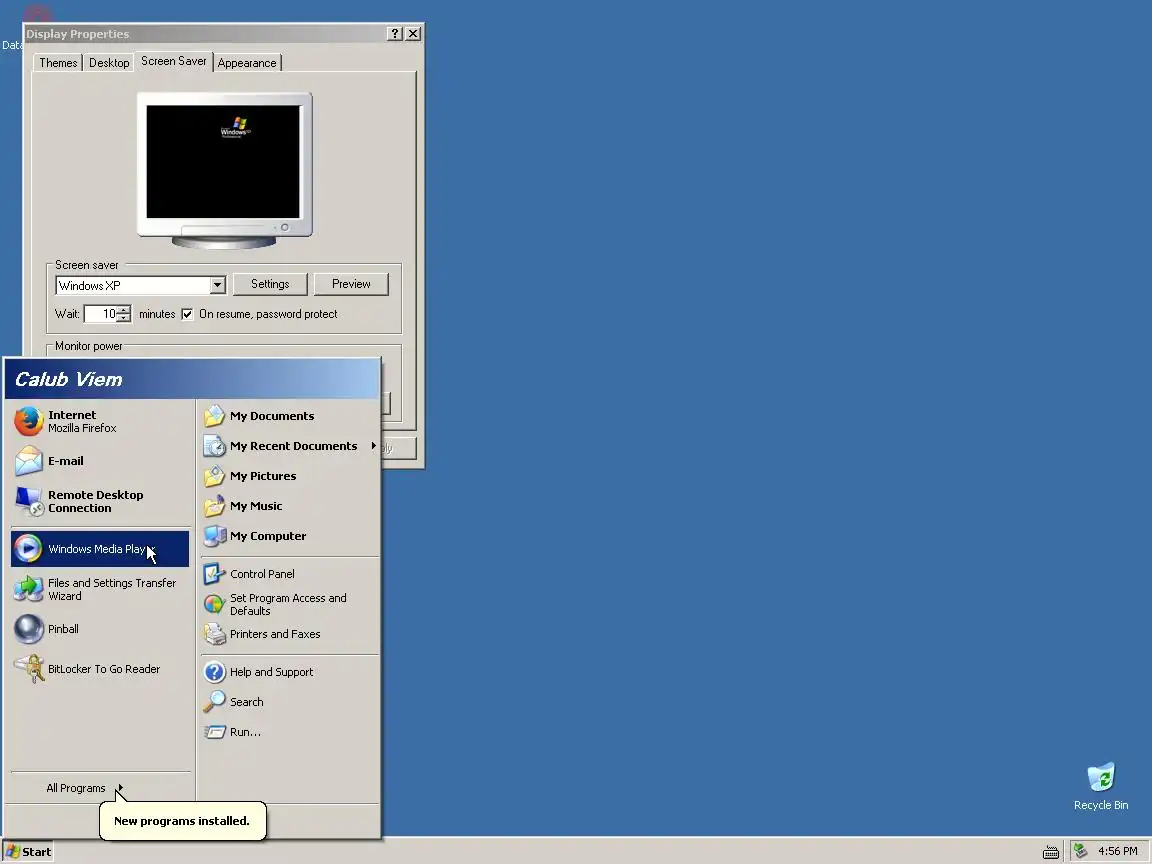
Task: Select the Screen Saver tab
Action: point(173,61)
